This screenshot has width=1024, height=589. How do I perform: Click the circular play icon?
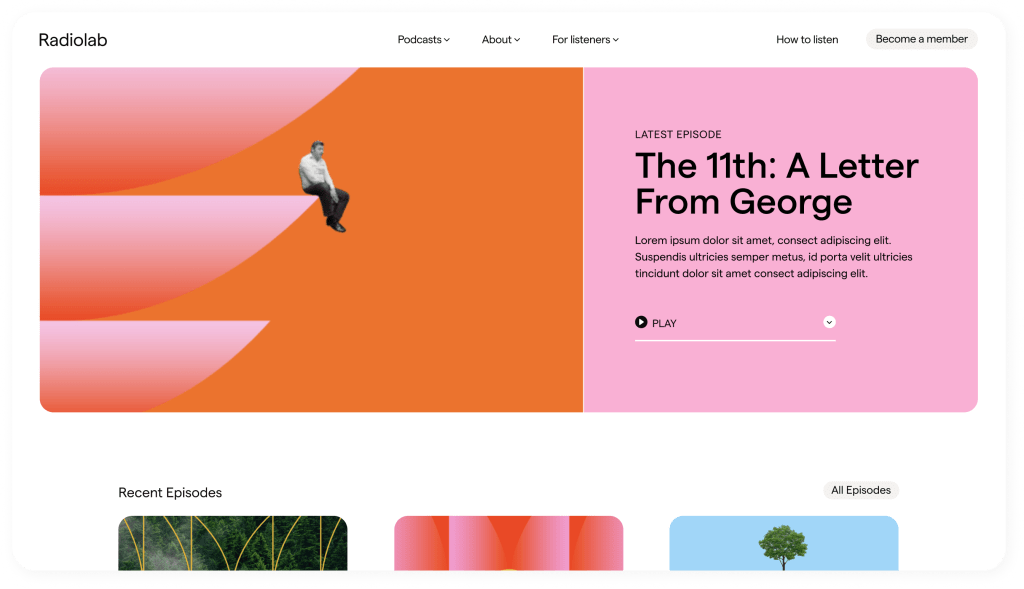pos(641,322)
